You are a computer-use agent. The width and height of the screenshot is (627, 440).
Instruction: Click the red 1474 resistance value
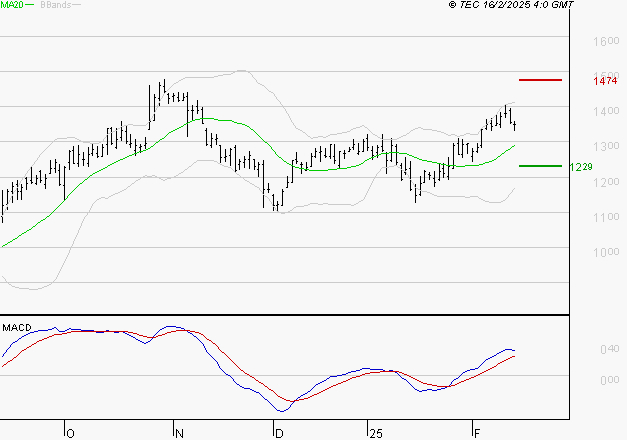605,81
